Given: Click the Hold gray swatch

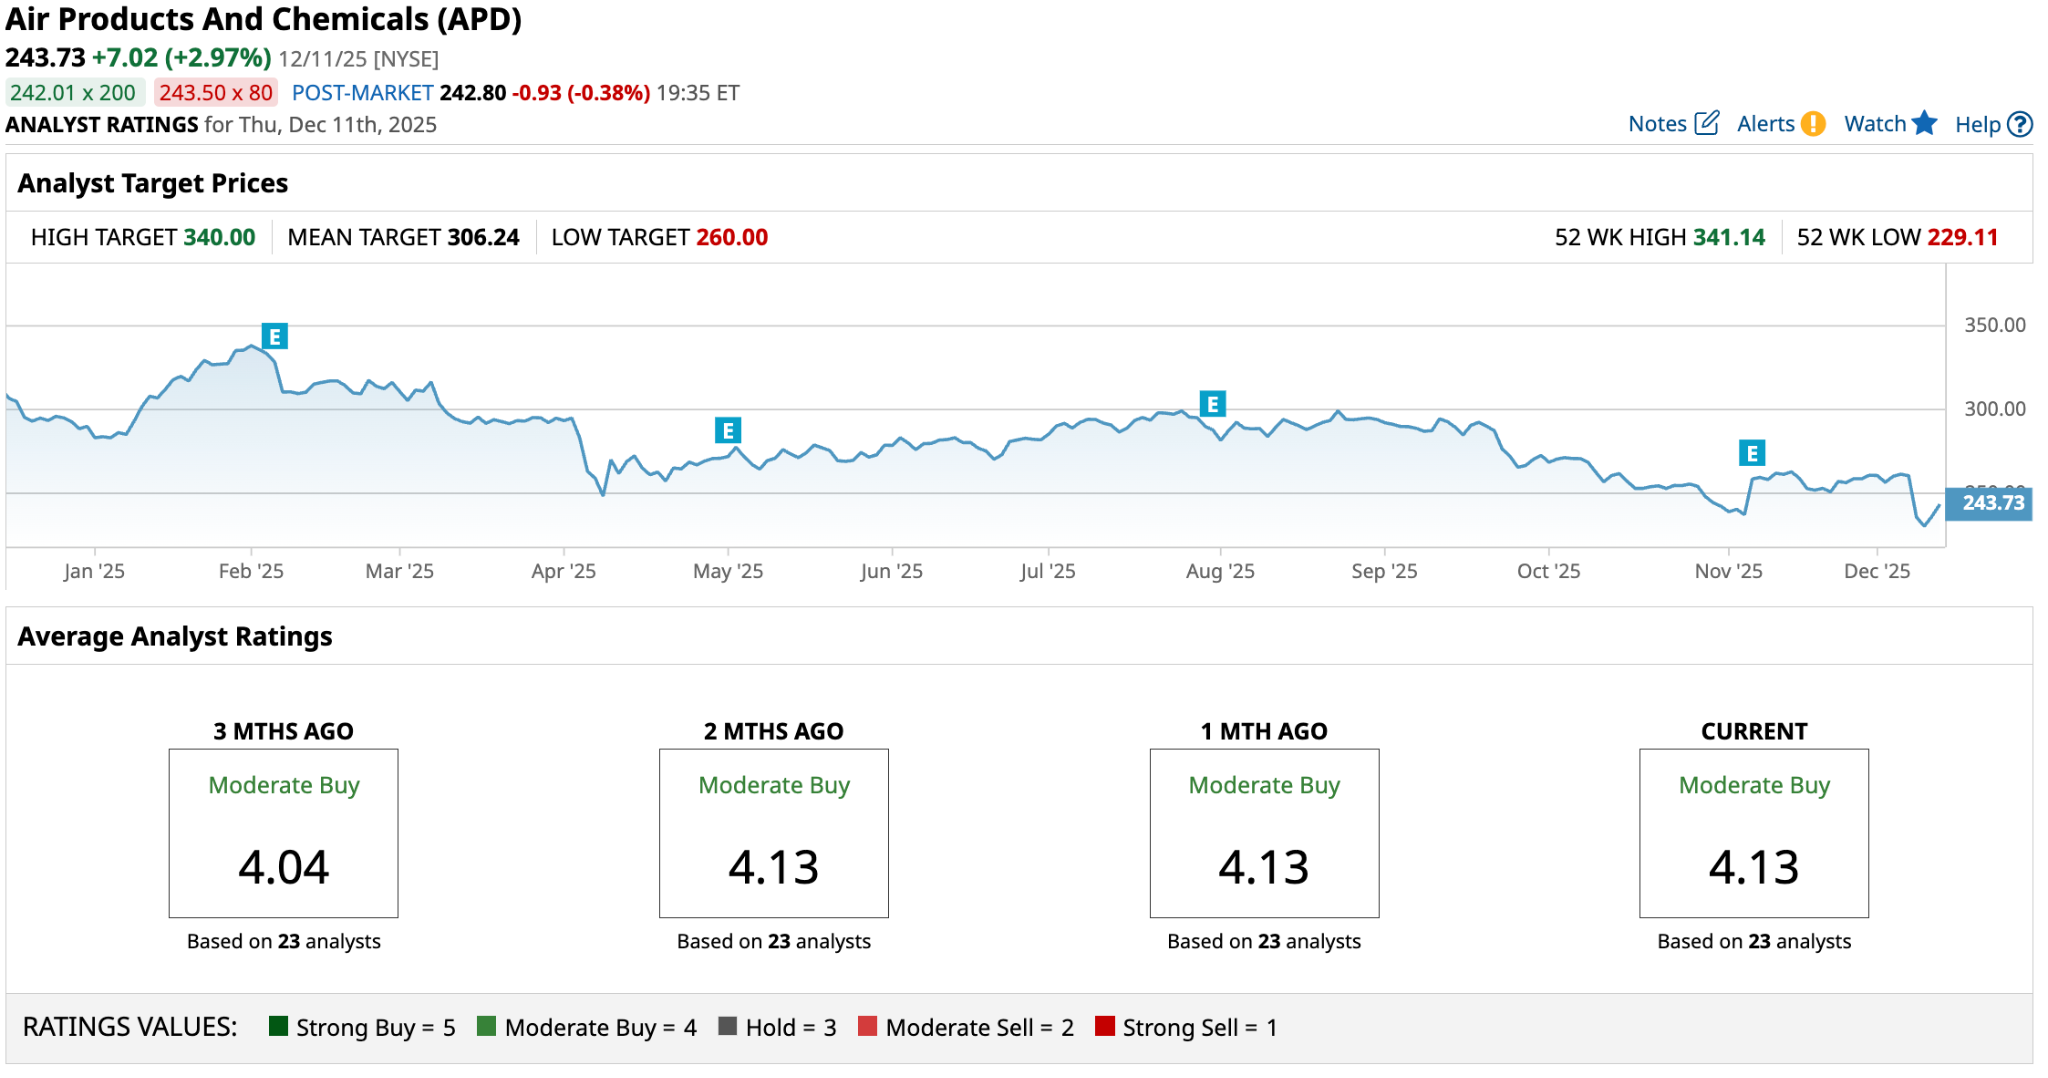Looking at the screenshot, I should point(727,1026).
